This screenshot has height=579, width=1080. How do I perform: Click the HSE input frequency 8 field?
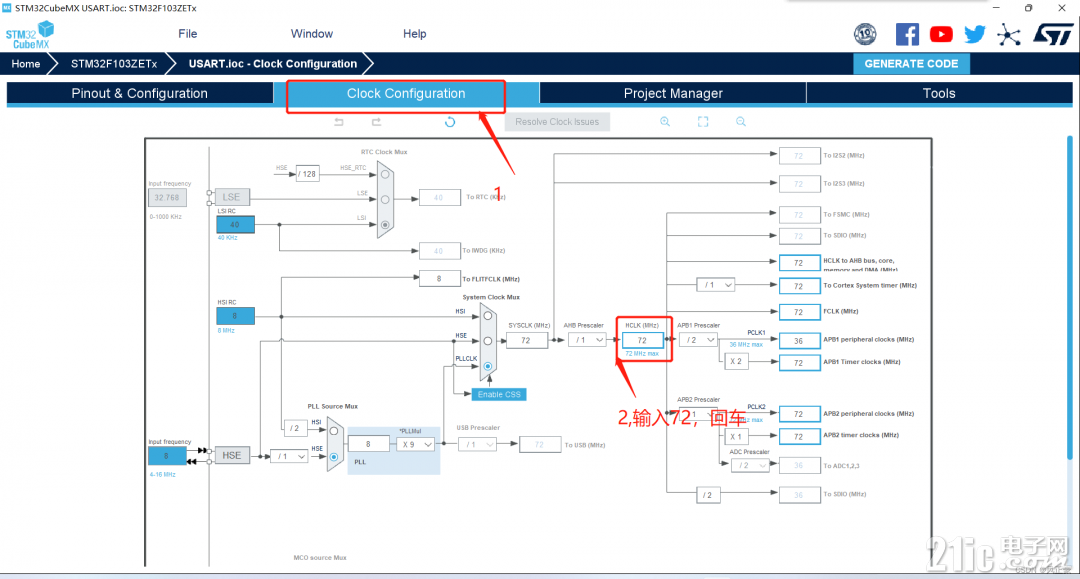coord(167,456)
